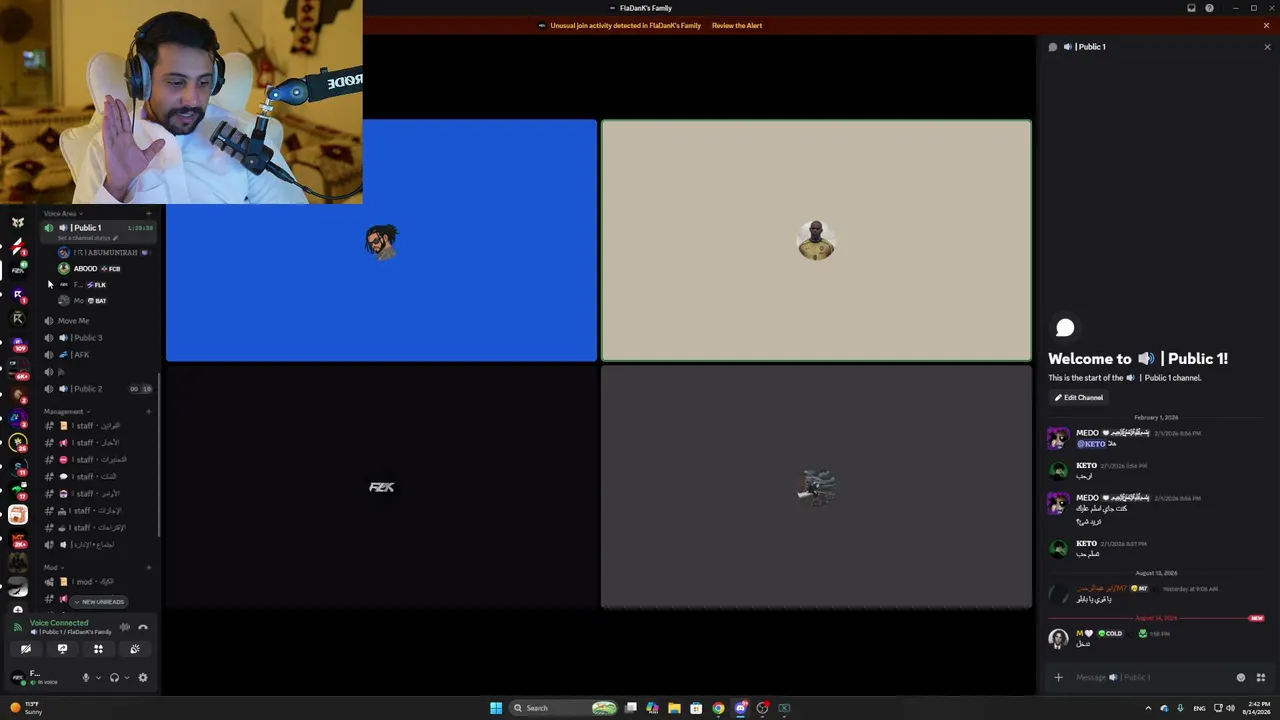Open microphone input options arrow
This screenshot has width=1280, height=720.
pos(97,678)
